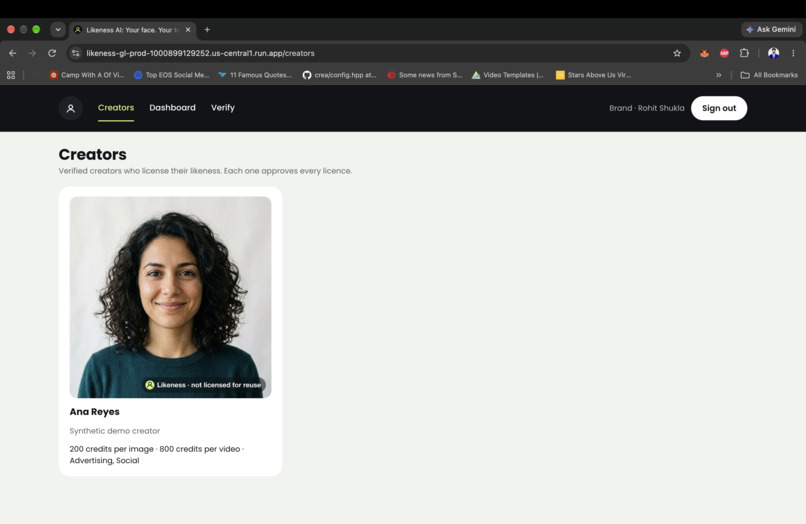Image resolution: width=806 pixels, height=524 pixels.
Task: Click the Verified creators description text
Action: (x=205, y=171)
